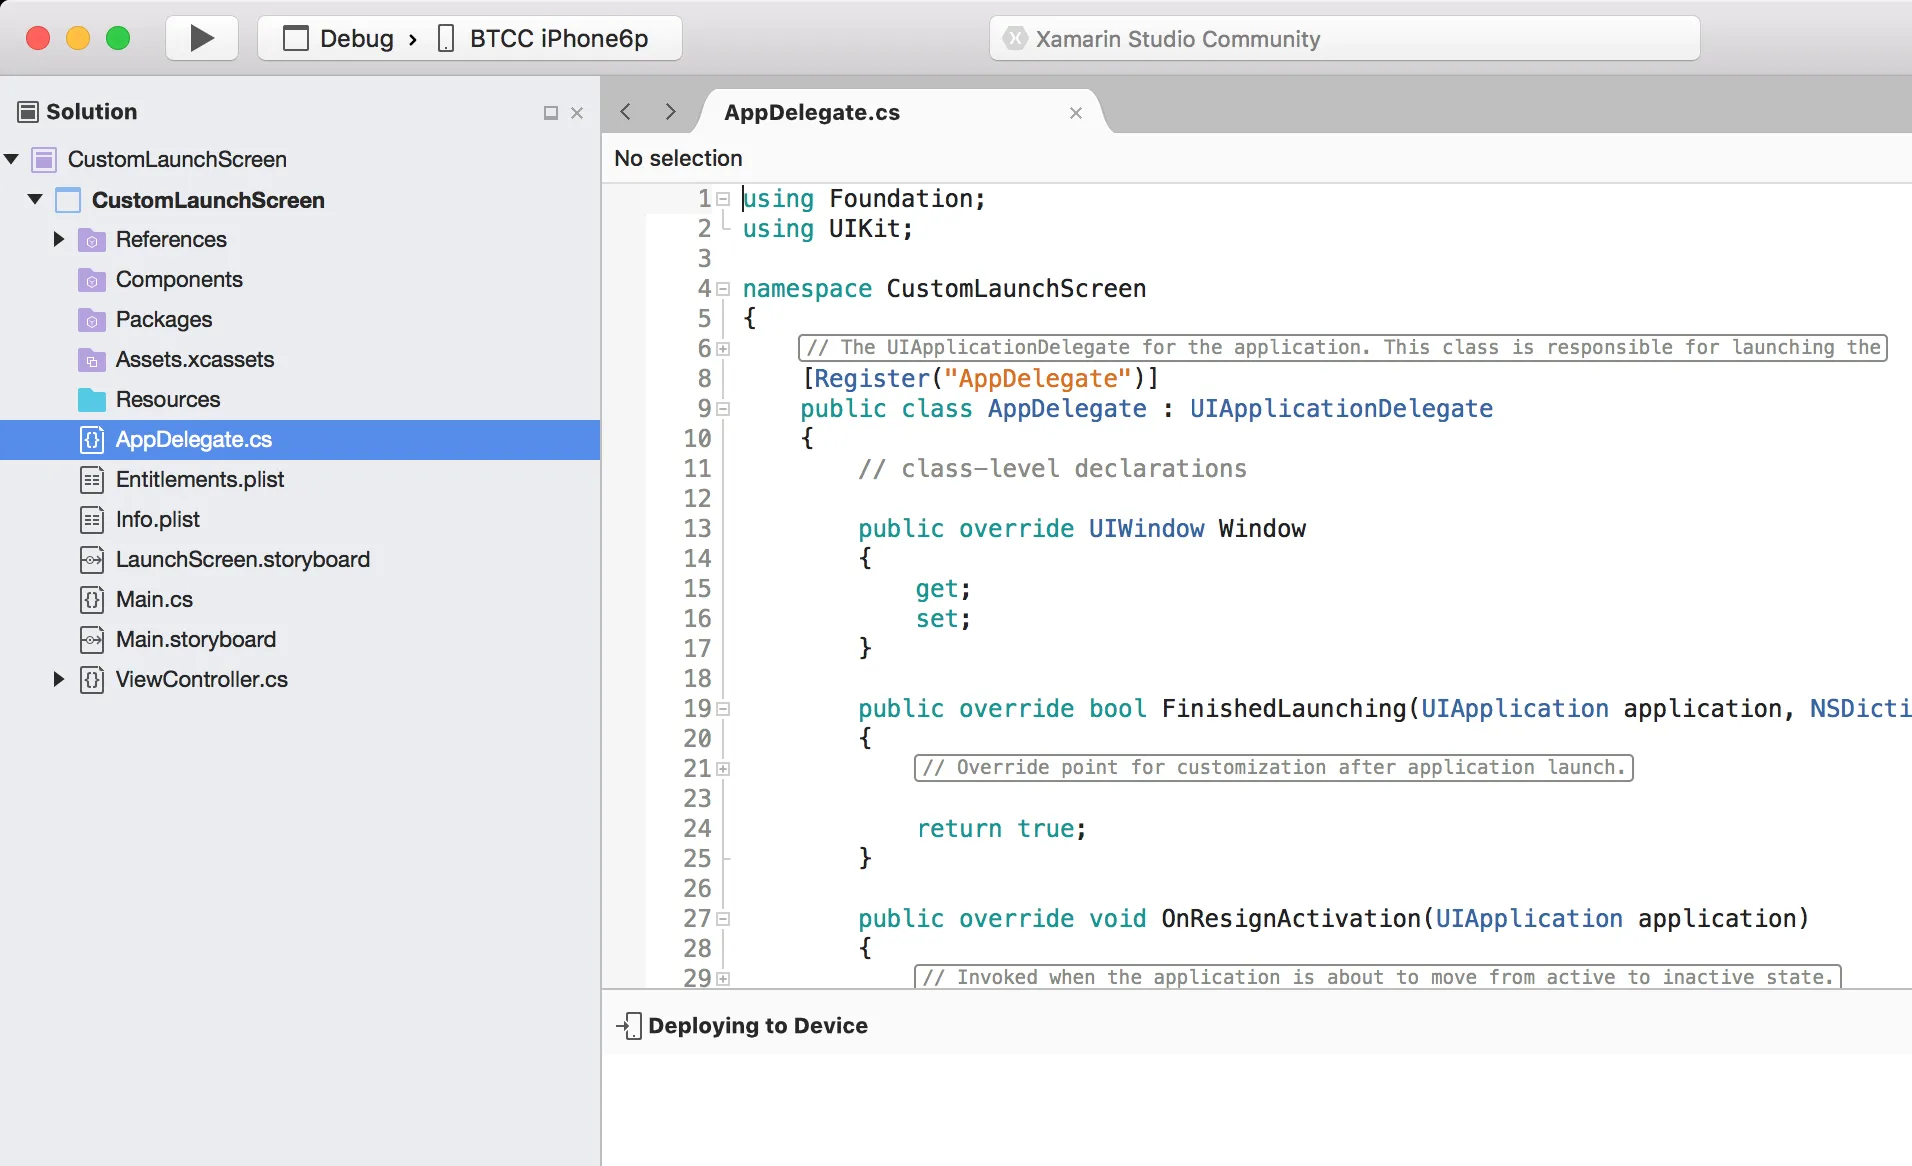
Task: Click the line 13 number in gutter
Action: pyautogui.click(x=697, y=529)
